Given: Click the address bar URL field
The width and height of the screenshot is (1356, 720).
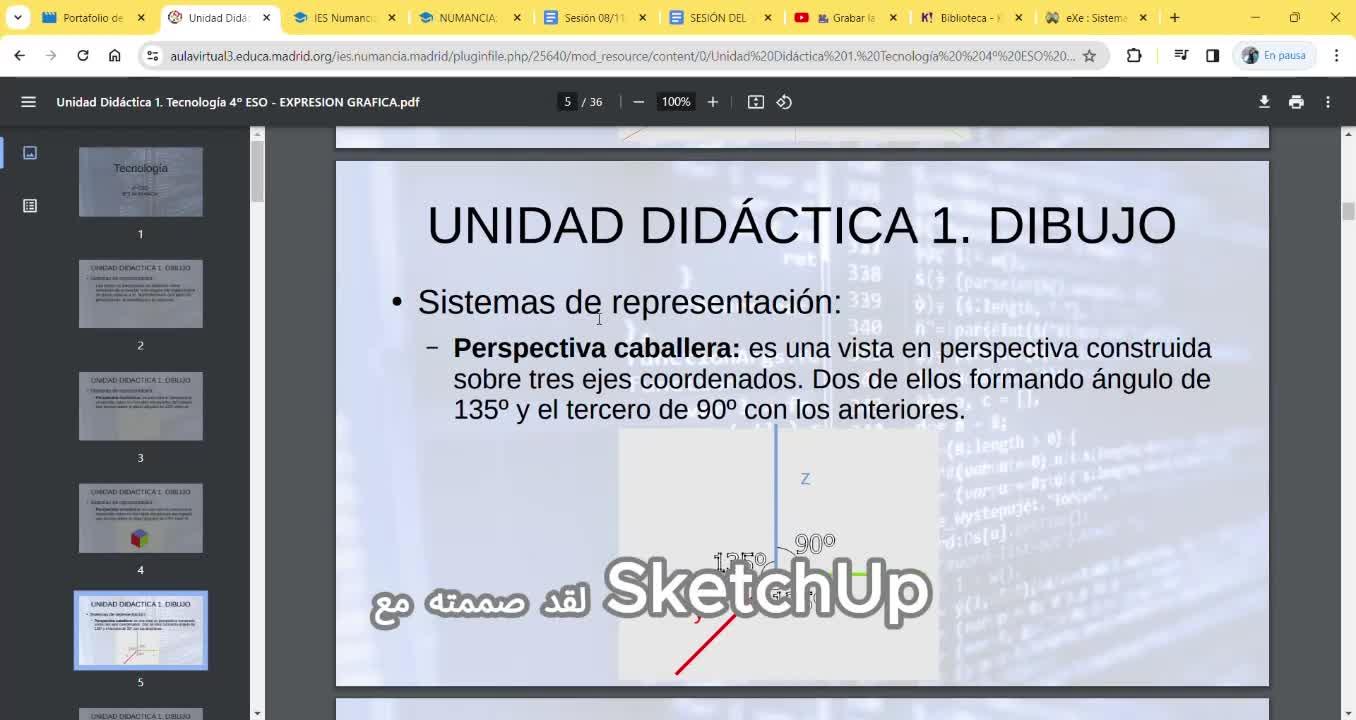Looking at the screenshot, I should pos(622,56).
